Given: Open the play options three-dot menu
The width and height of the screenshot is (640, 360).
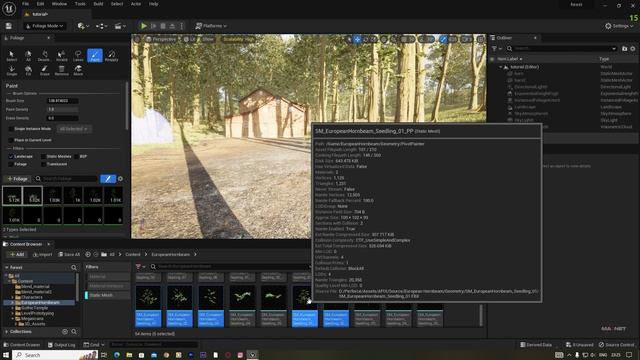Looking at the screenshot, I should [182, 26].
